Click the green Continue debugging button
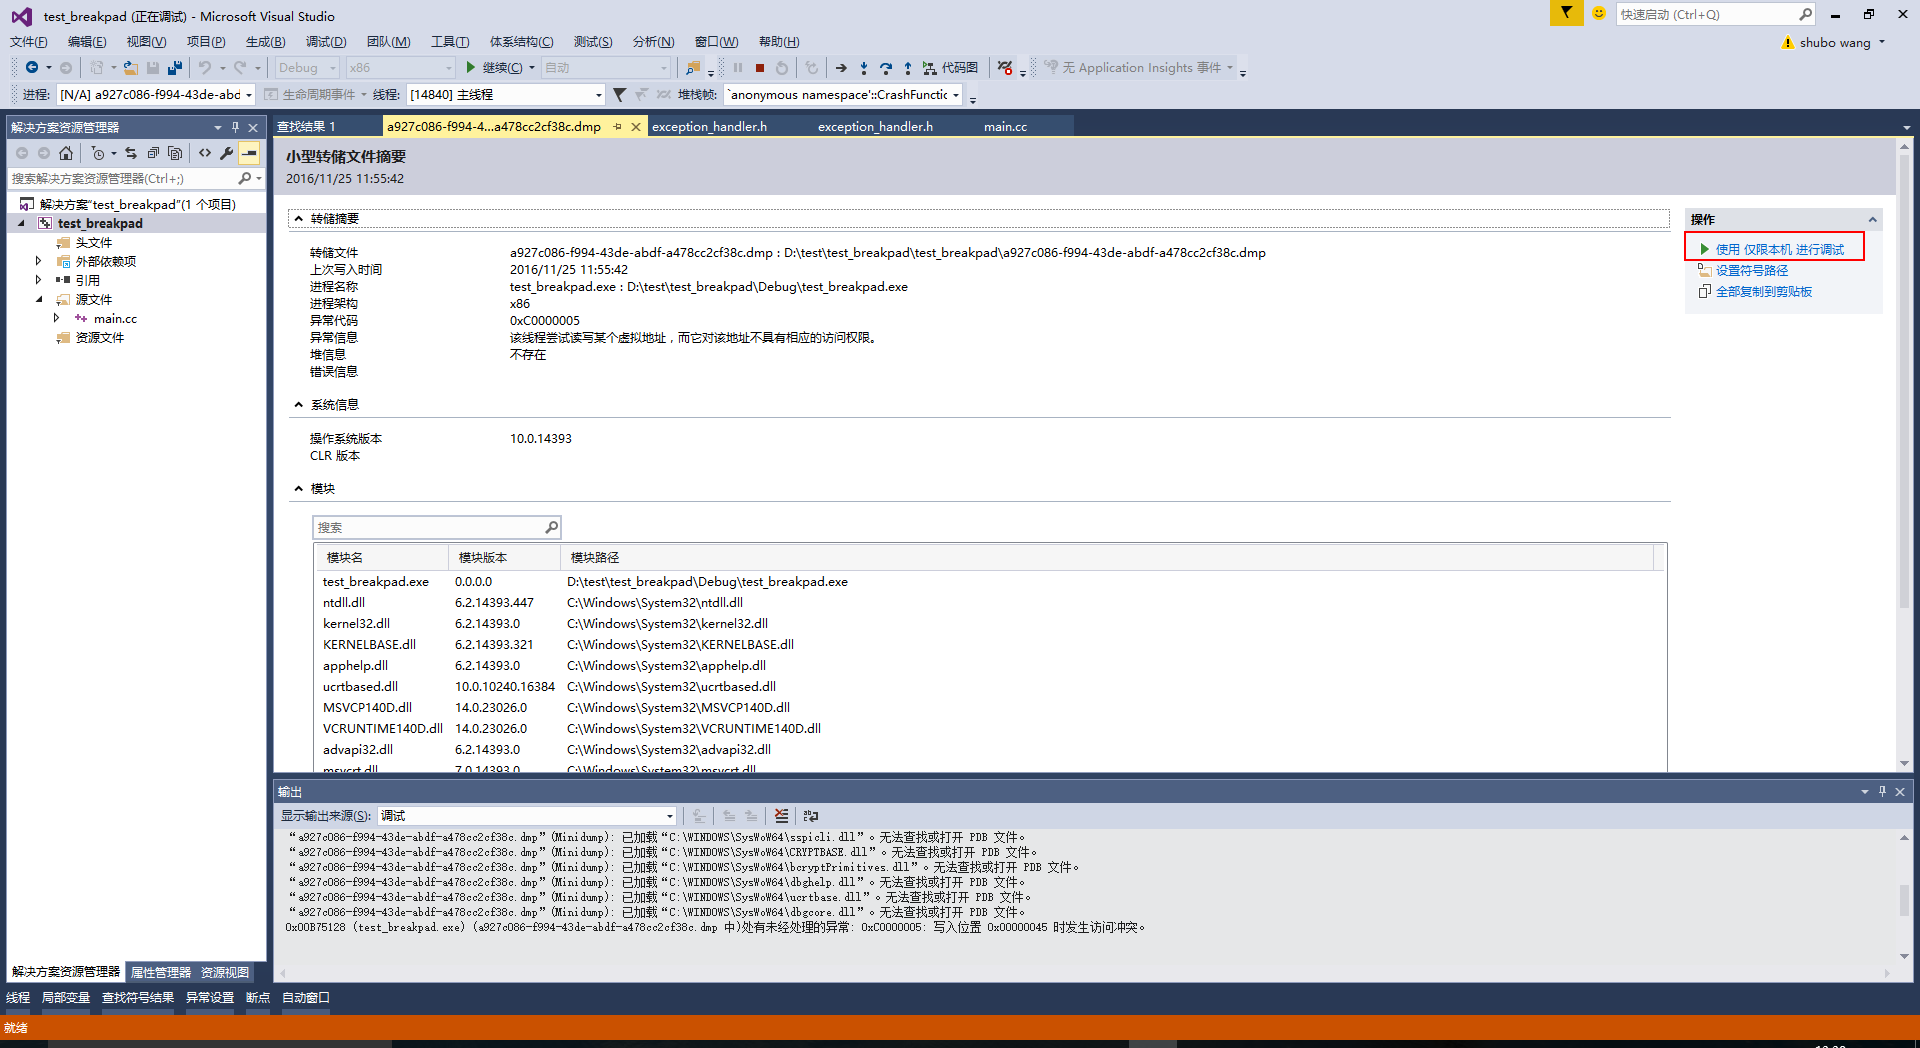This screenshot has width=1920, height=1048. [470, 68]
